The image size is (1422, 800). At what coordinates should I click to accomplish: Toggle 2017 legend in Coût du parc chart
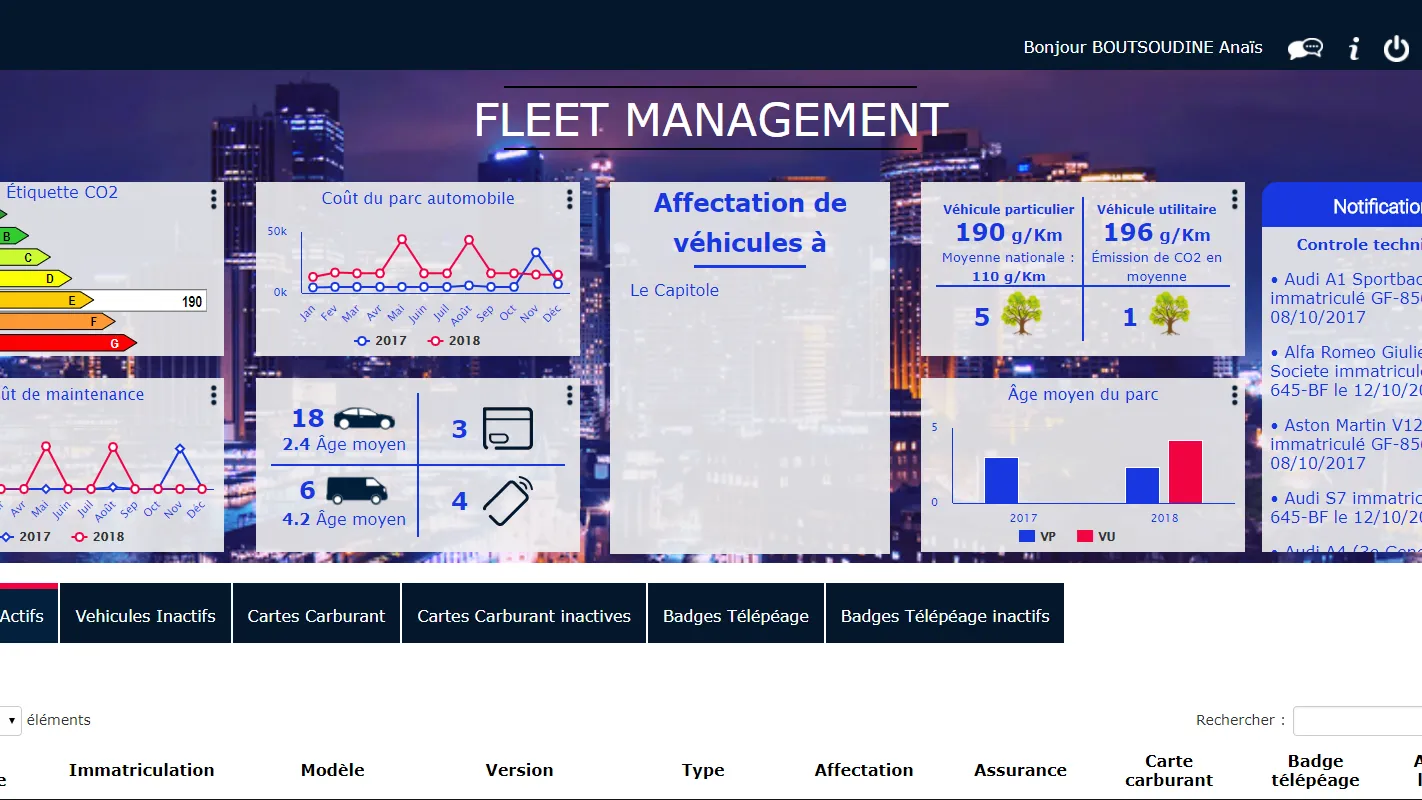pyautogui.click(x=380, y=340)
